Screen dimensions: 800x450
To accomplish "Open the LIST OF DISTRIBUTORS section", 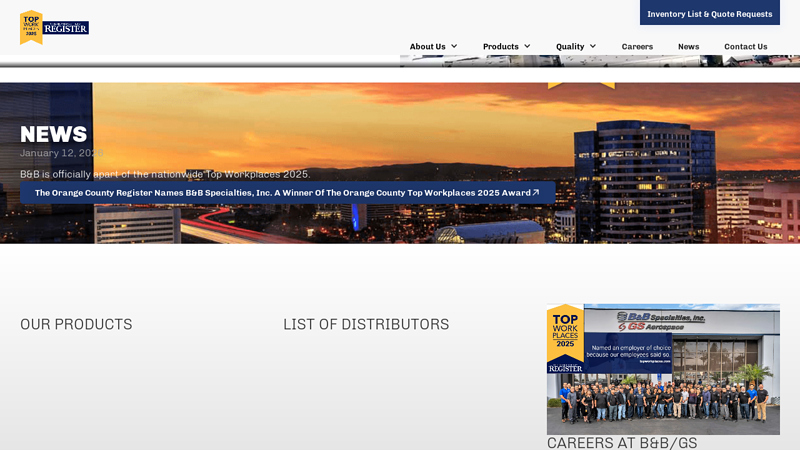I will tap(366, 324).
